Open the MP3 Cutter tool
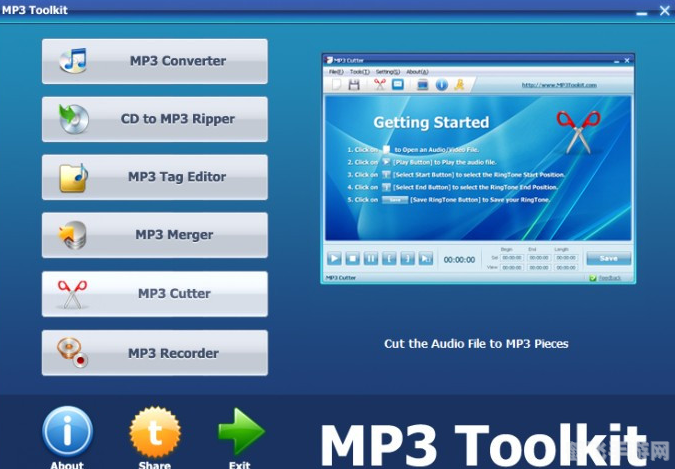 tap(155, 294)
